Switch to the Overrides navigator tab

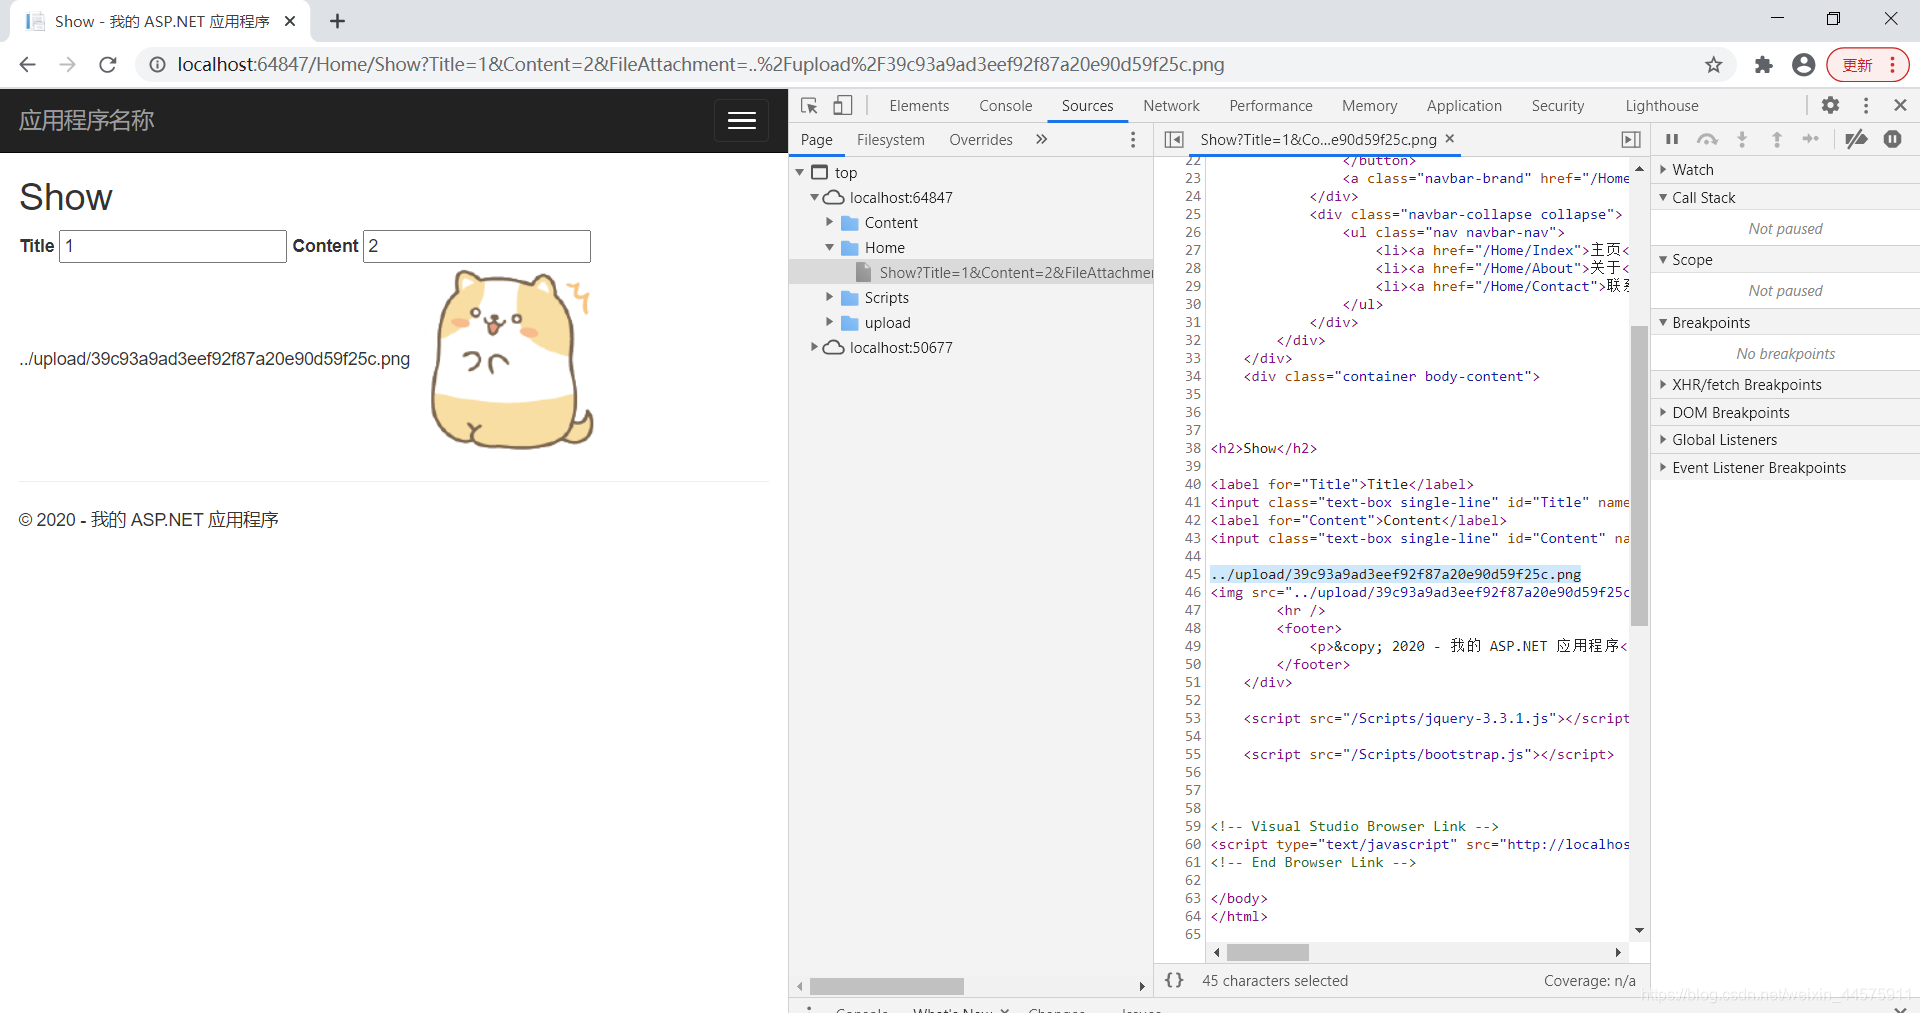pyautogui.click(x=980, y=140)
